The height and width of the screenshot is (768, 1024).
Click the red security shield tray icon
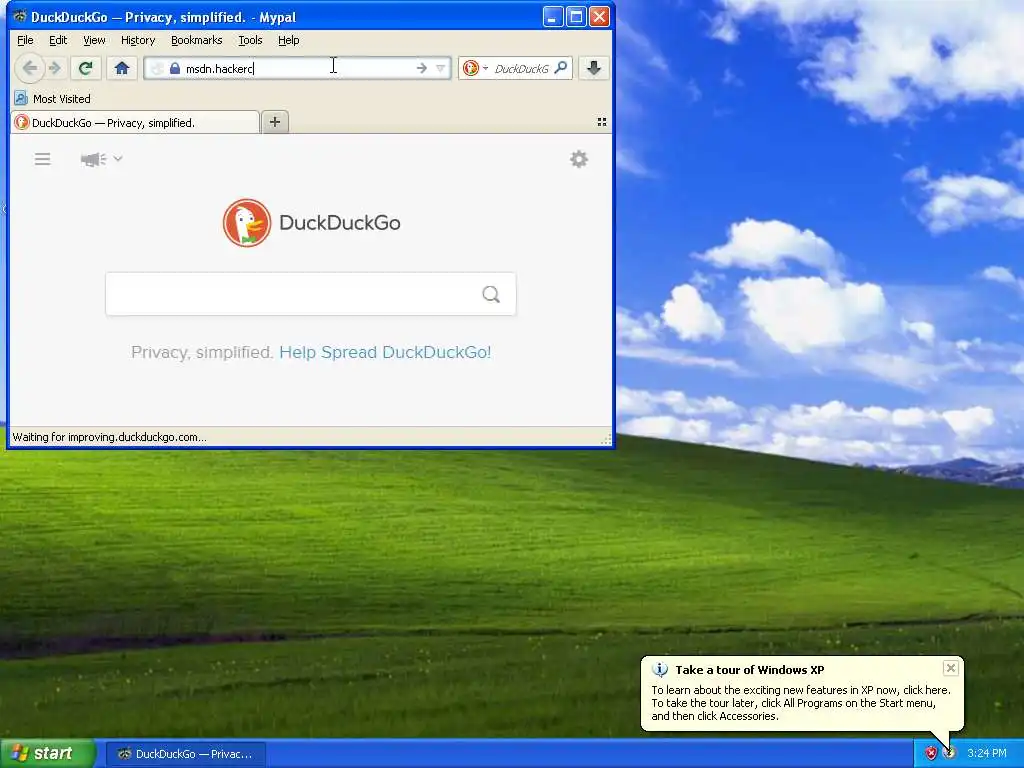point(931,754)
